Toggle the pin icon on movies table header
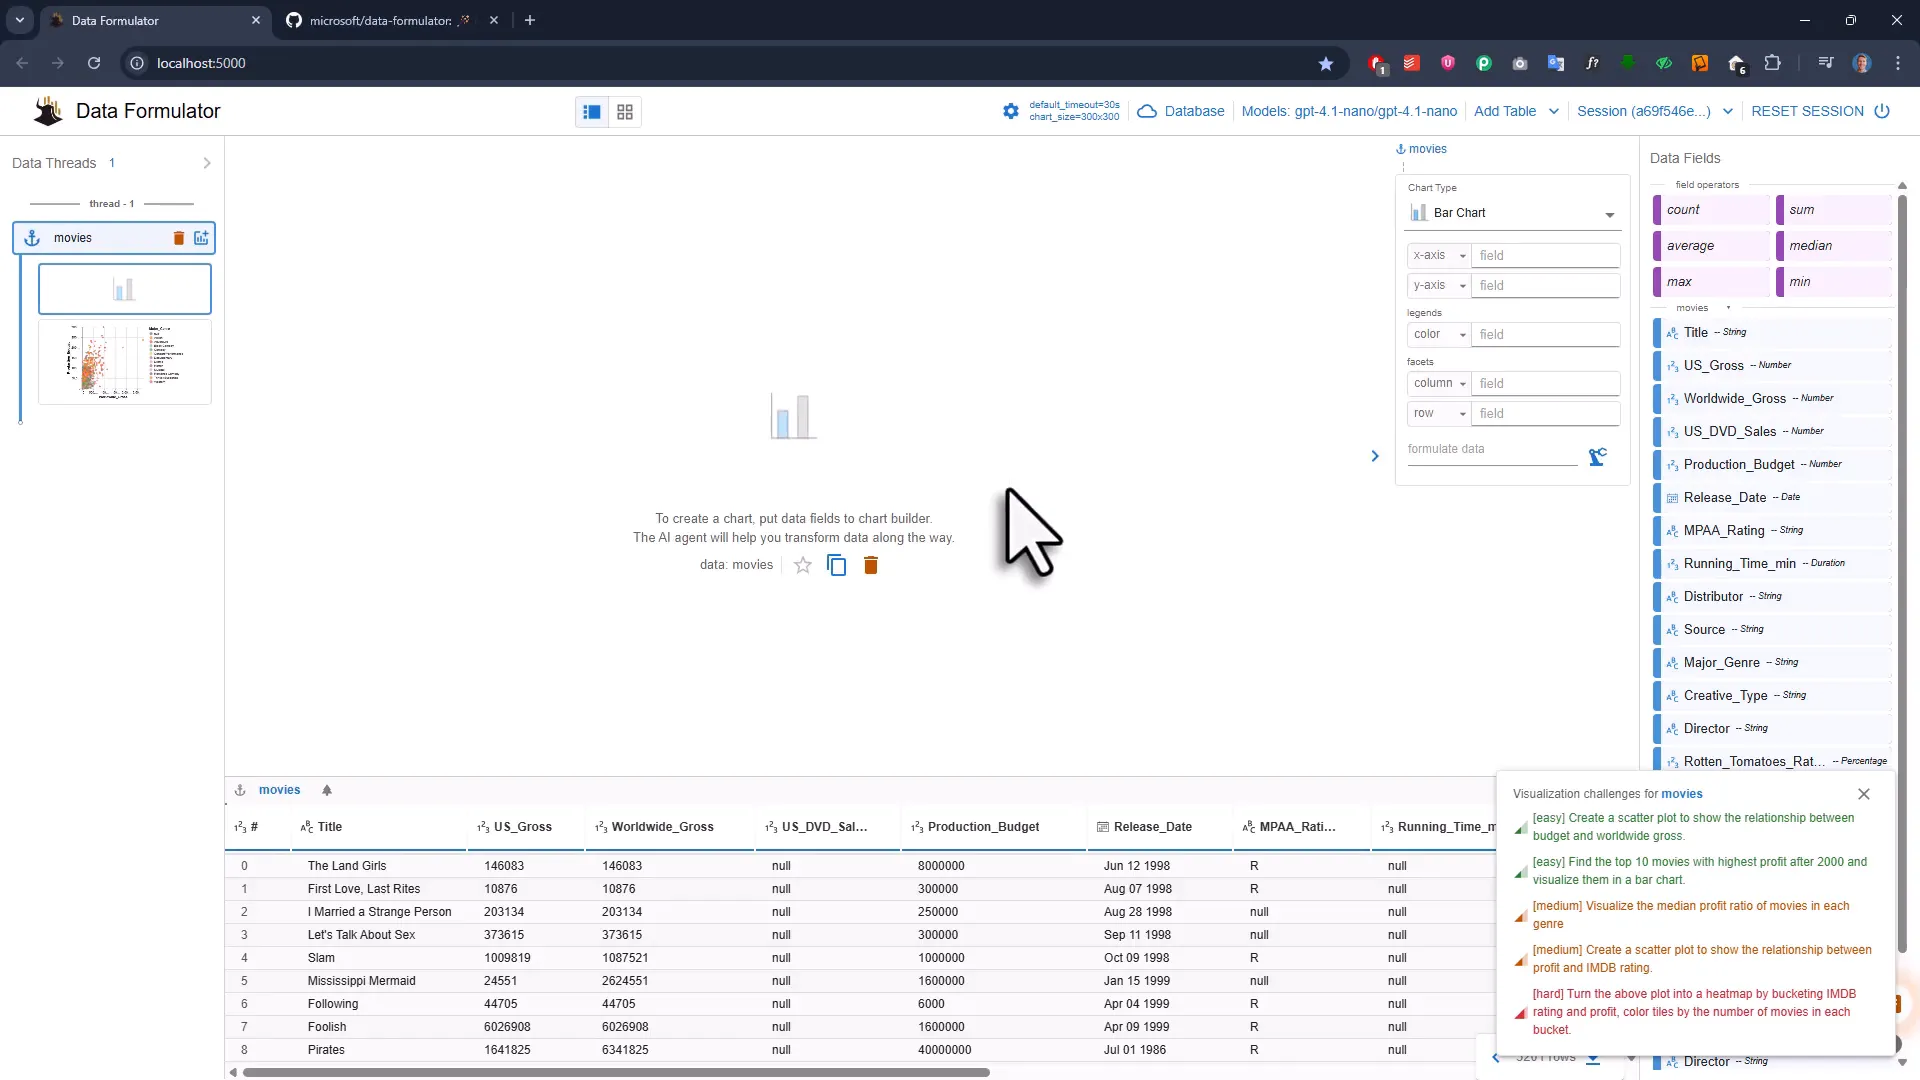Screen dimensions: 1920x1080 click(327, 789)
